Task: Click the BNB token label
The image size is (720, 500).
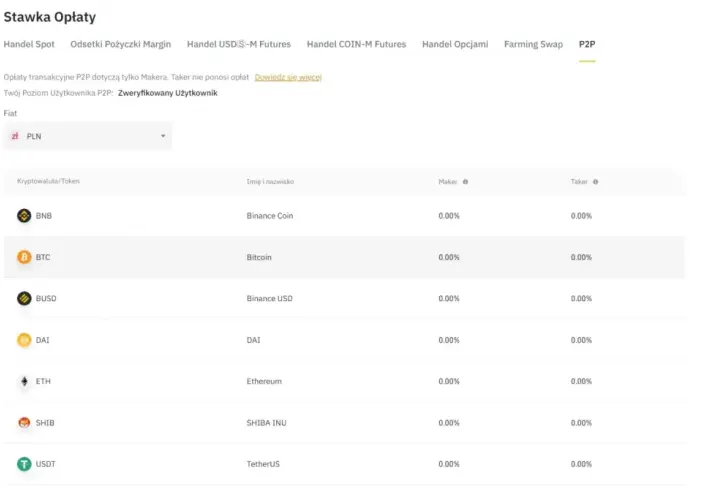Action: pyautogui.click(x=44, y=216)
